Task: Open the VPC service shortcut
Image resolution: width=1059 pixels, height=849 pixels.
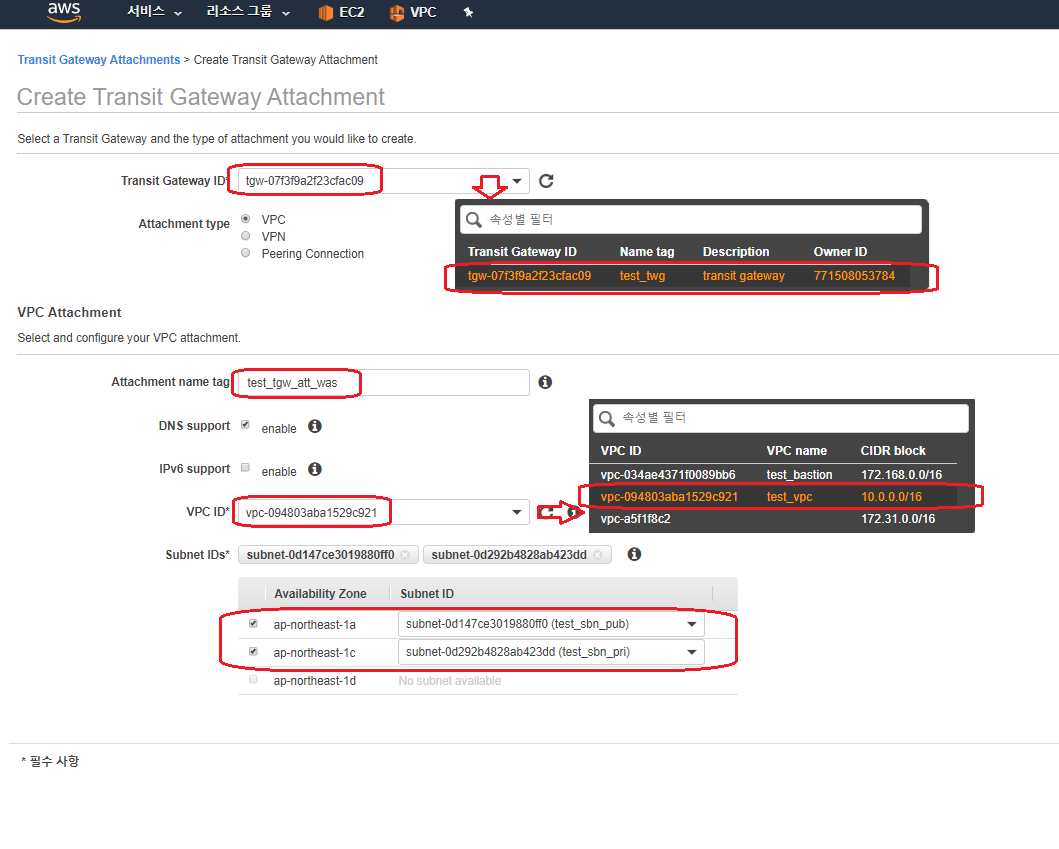Action: tap(413, 12)
